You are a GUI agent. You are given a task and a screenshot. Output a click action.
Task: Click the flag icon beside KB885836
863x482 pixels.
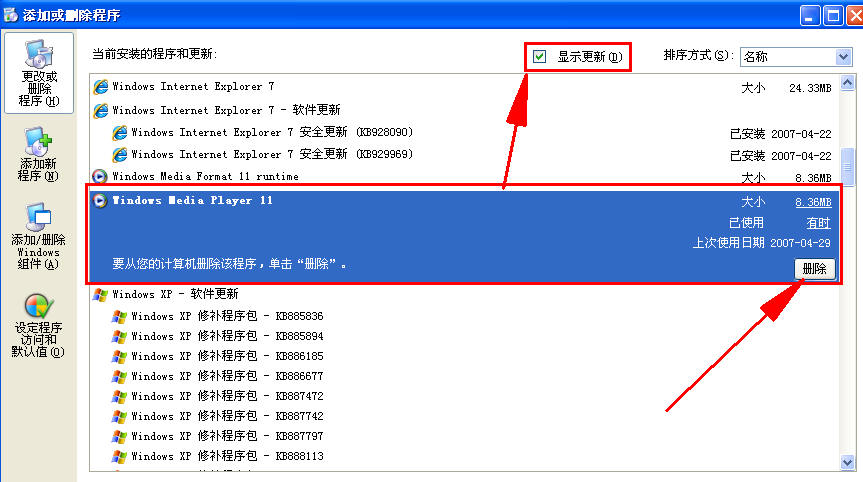click(119, 316)
